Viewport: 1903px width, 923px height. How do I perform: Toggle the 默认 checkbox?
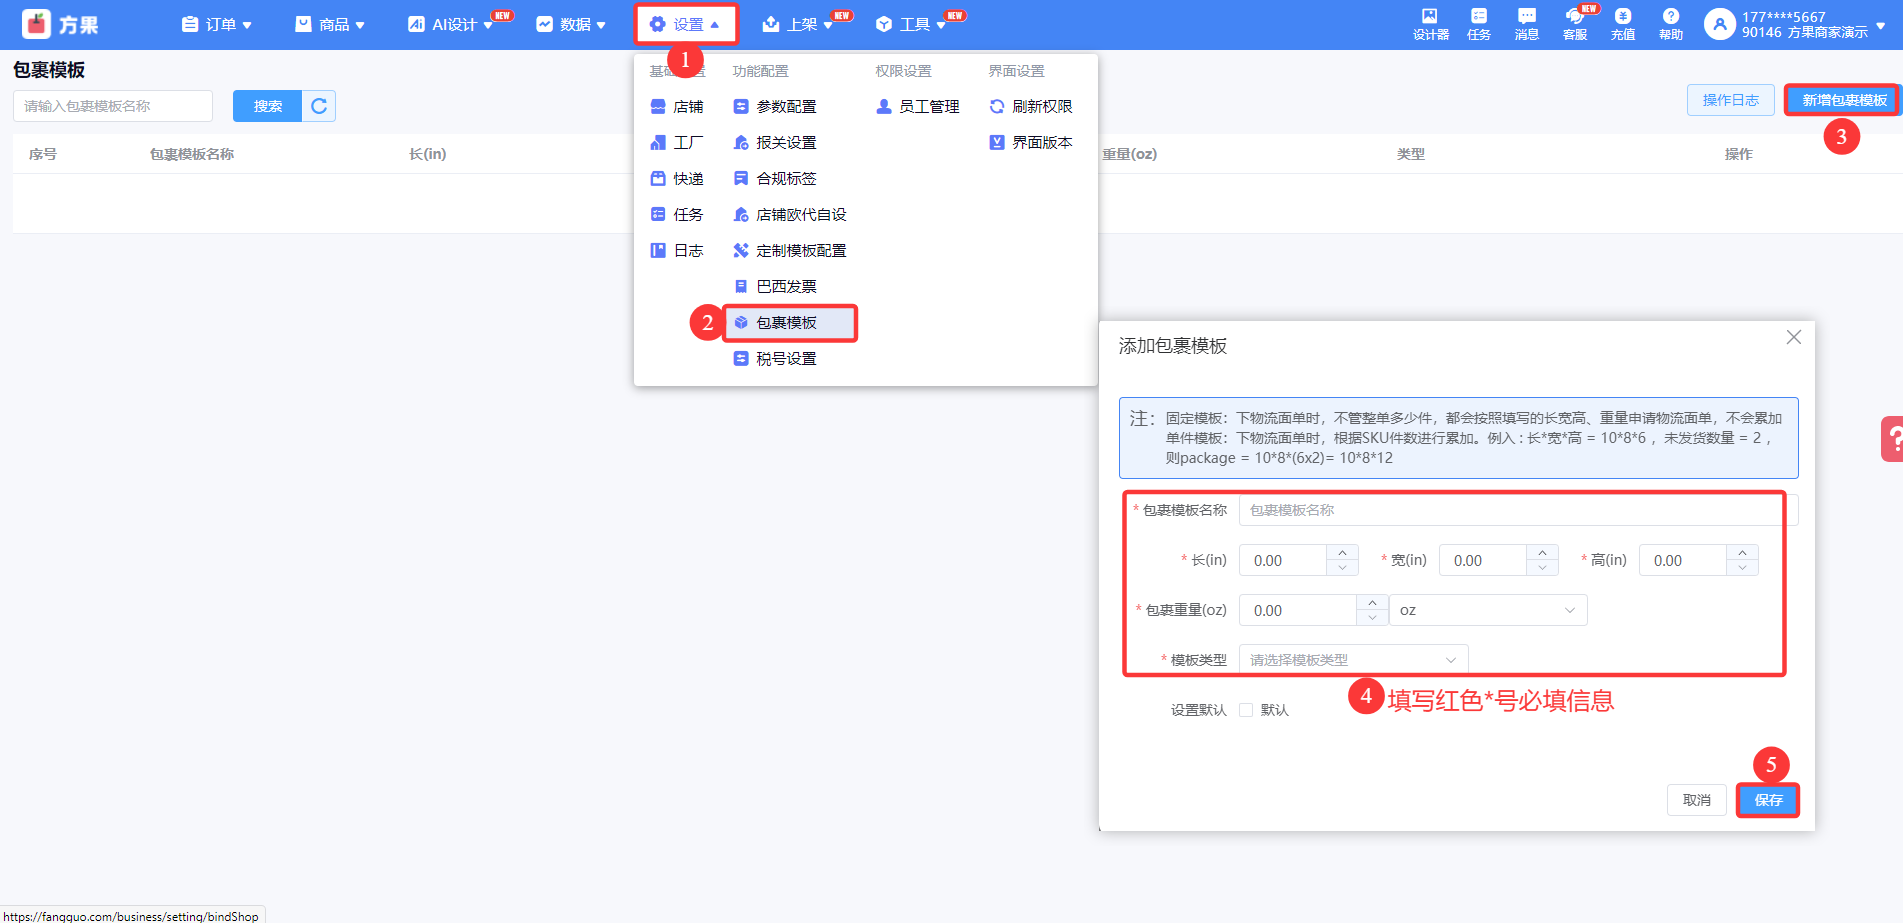tap(1246, 710)
